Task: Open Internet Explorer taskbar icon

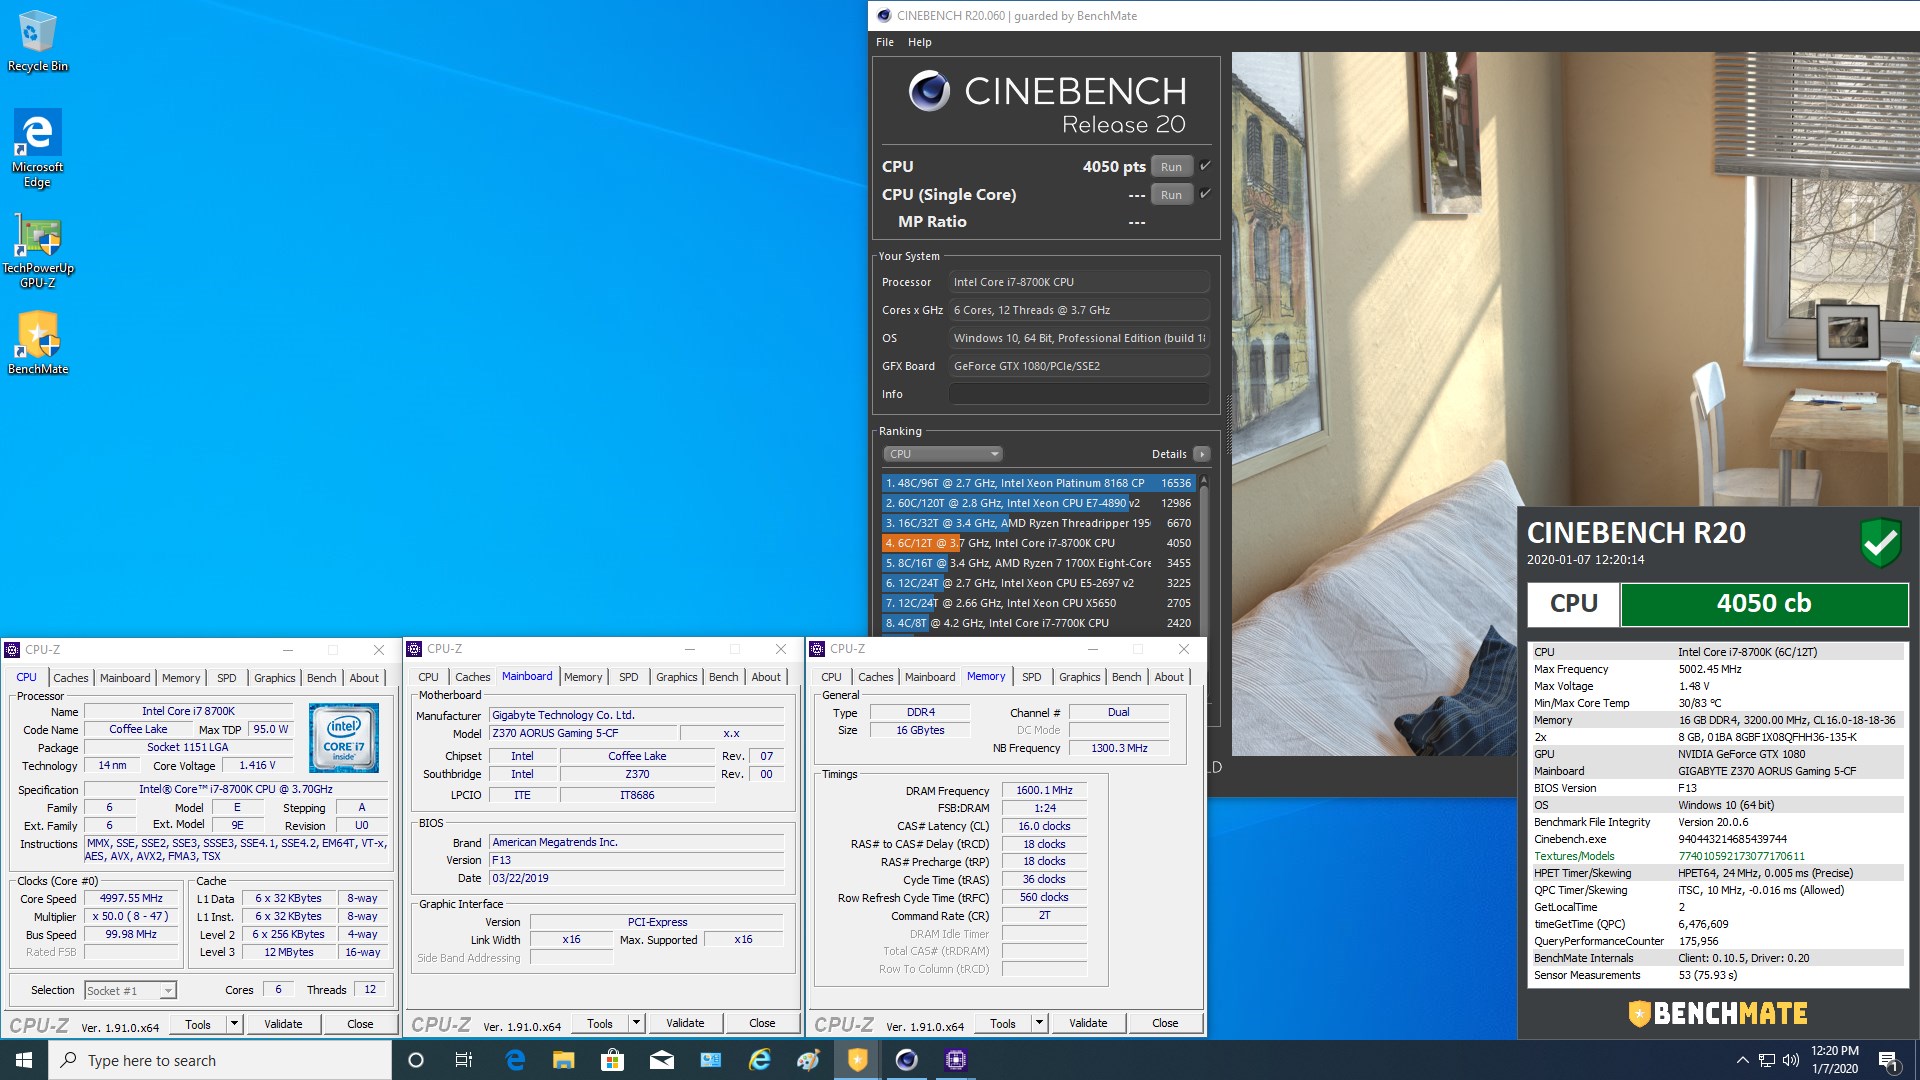Action: (760, 1060)
